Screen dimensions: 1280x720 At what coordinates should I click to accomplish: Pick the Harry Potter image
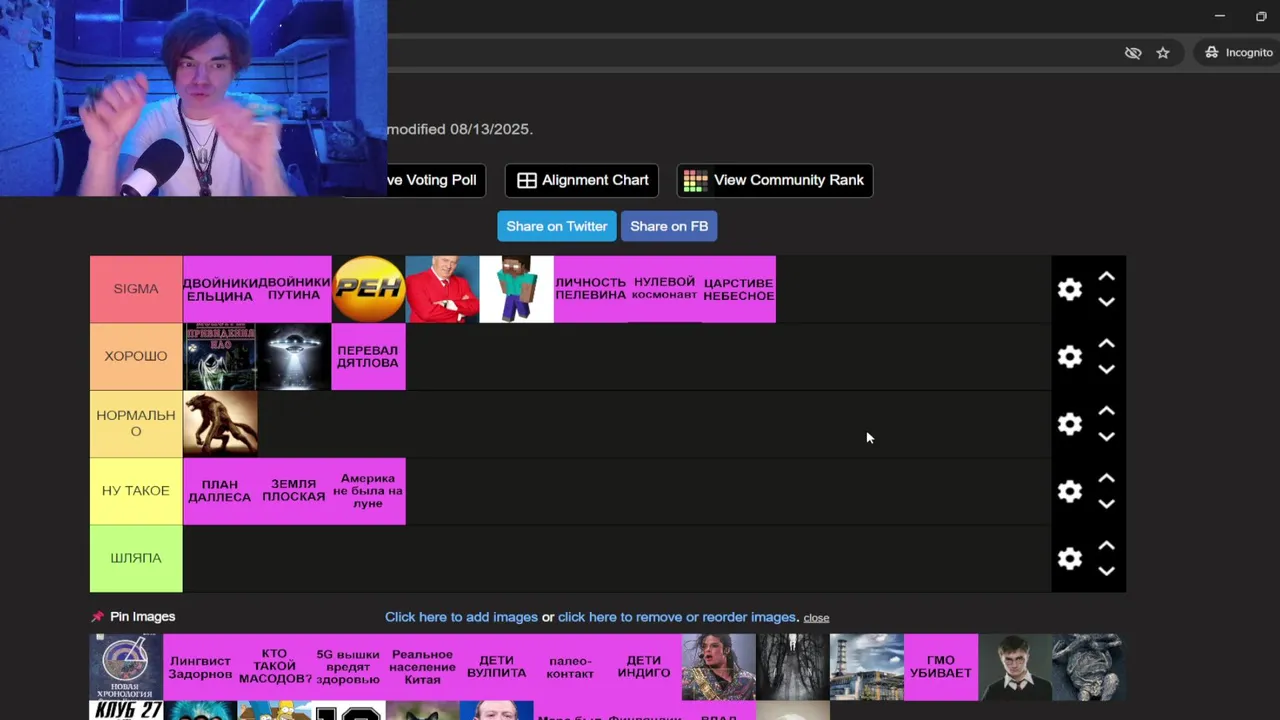pos(1014,667)
